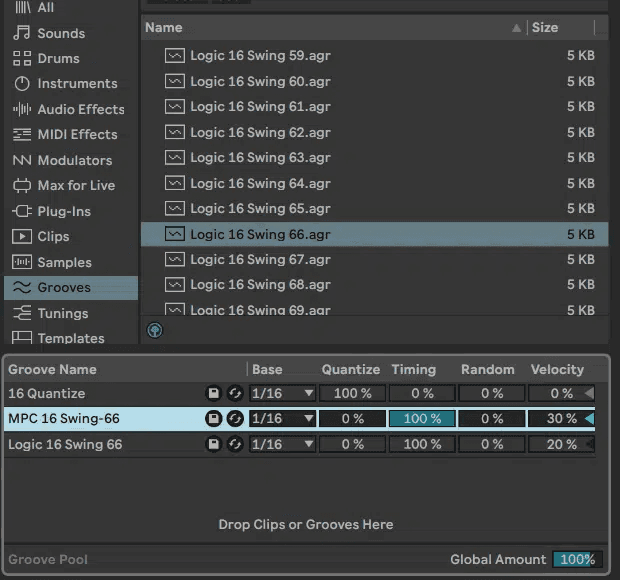This screenshot has width=620, height=580.
Task: Click Drop Clips or Grooves Here area
Action: click(x=306, y=524)
